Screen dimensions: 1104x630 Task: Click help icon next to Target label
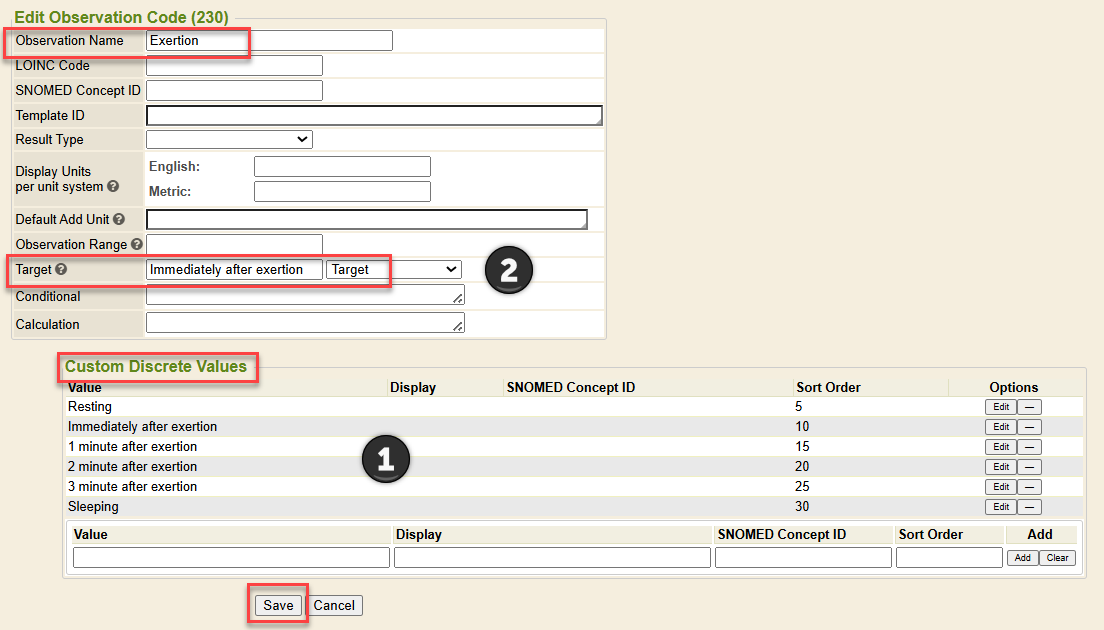61,270
